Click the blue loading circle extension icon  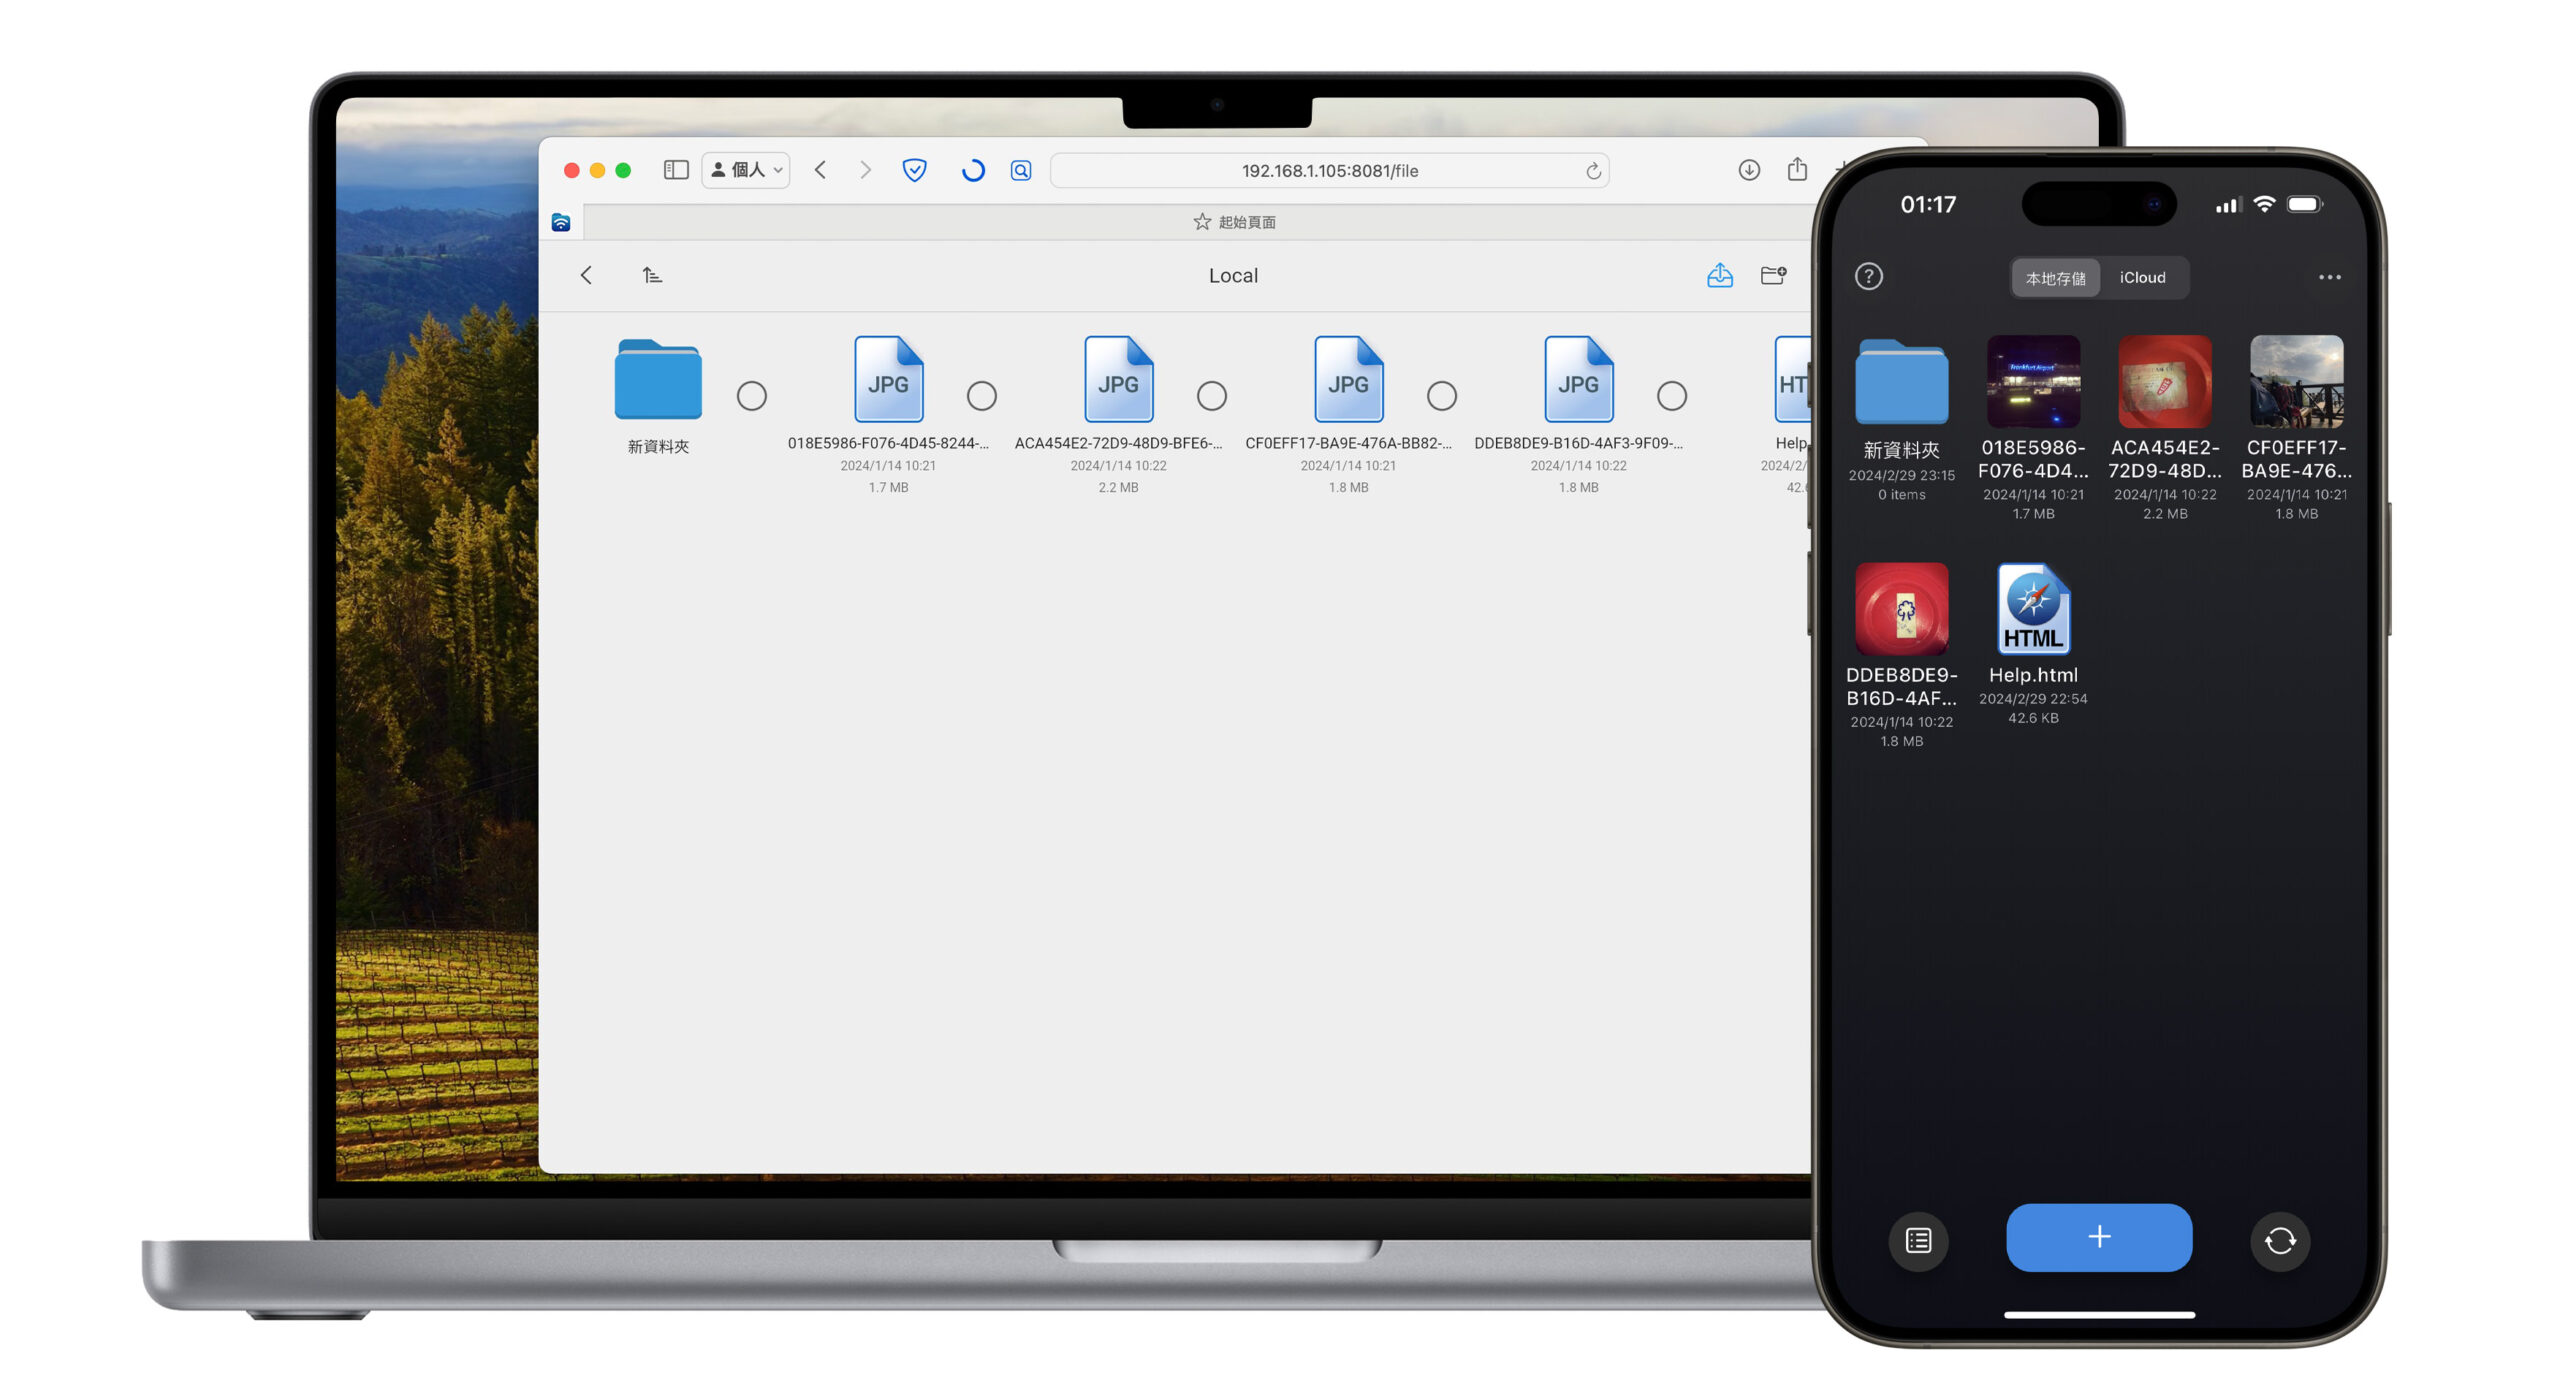click(x=972, y=170)
